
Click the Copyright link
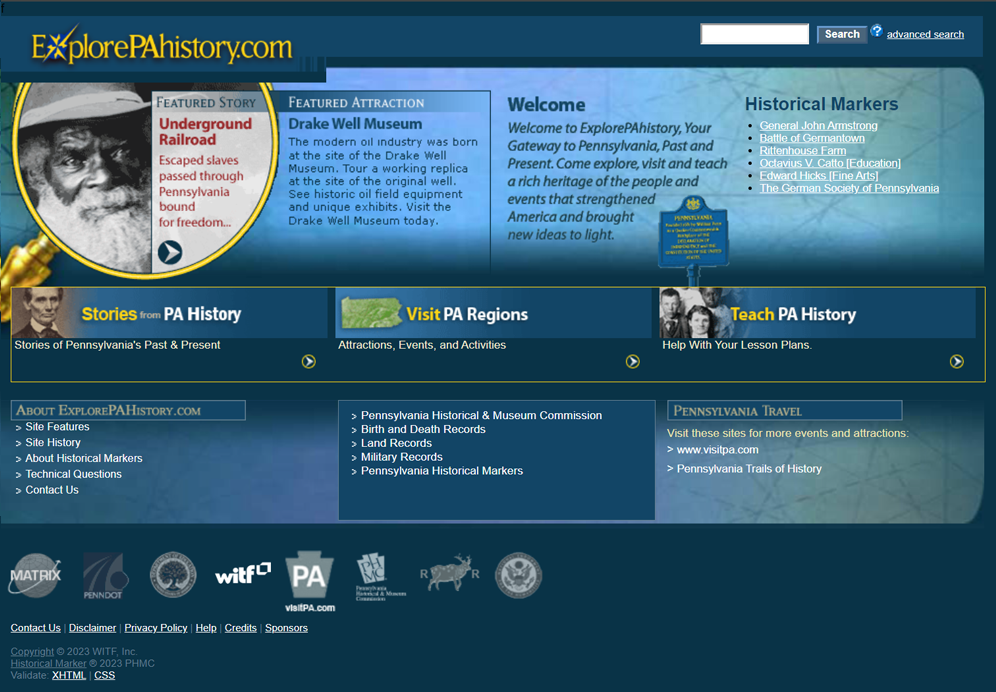(32, 651)
